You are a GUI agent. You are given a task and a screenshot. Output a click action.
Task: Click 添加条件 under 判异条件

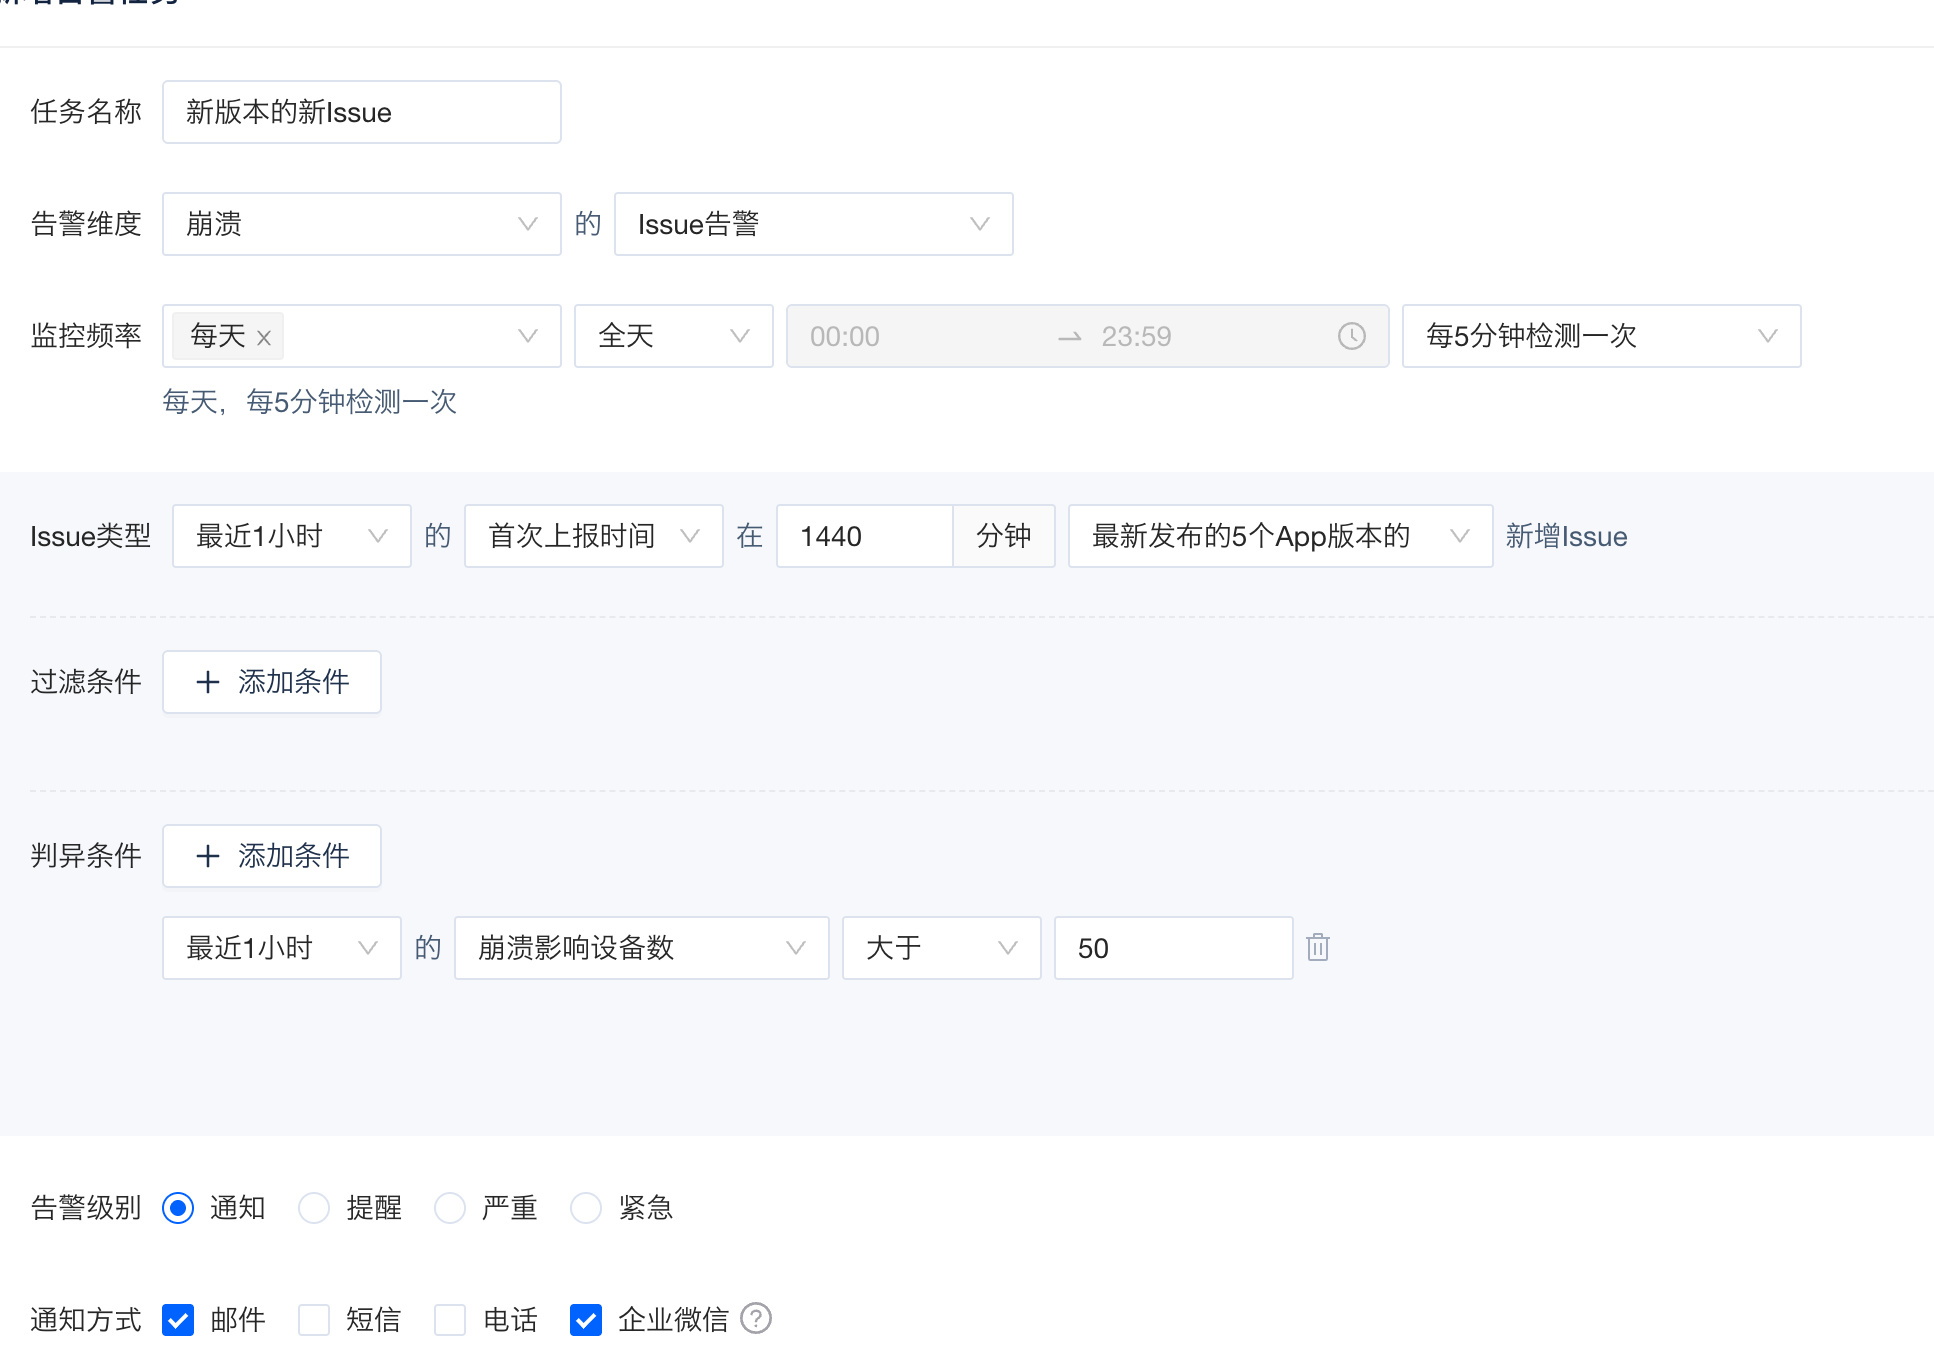[271, 856]
